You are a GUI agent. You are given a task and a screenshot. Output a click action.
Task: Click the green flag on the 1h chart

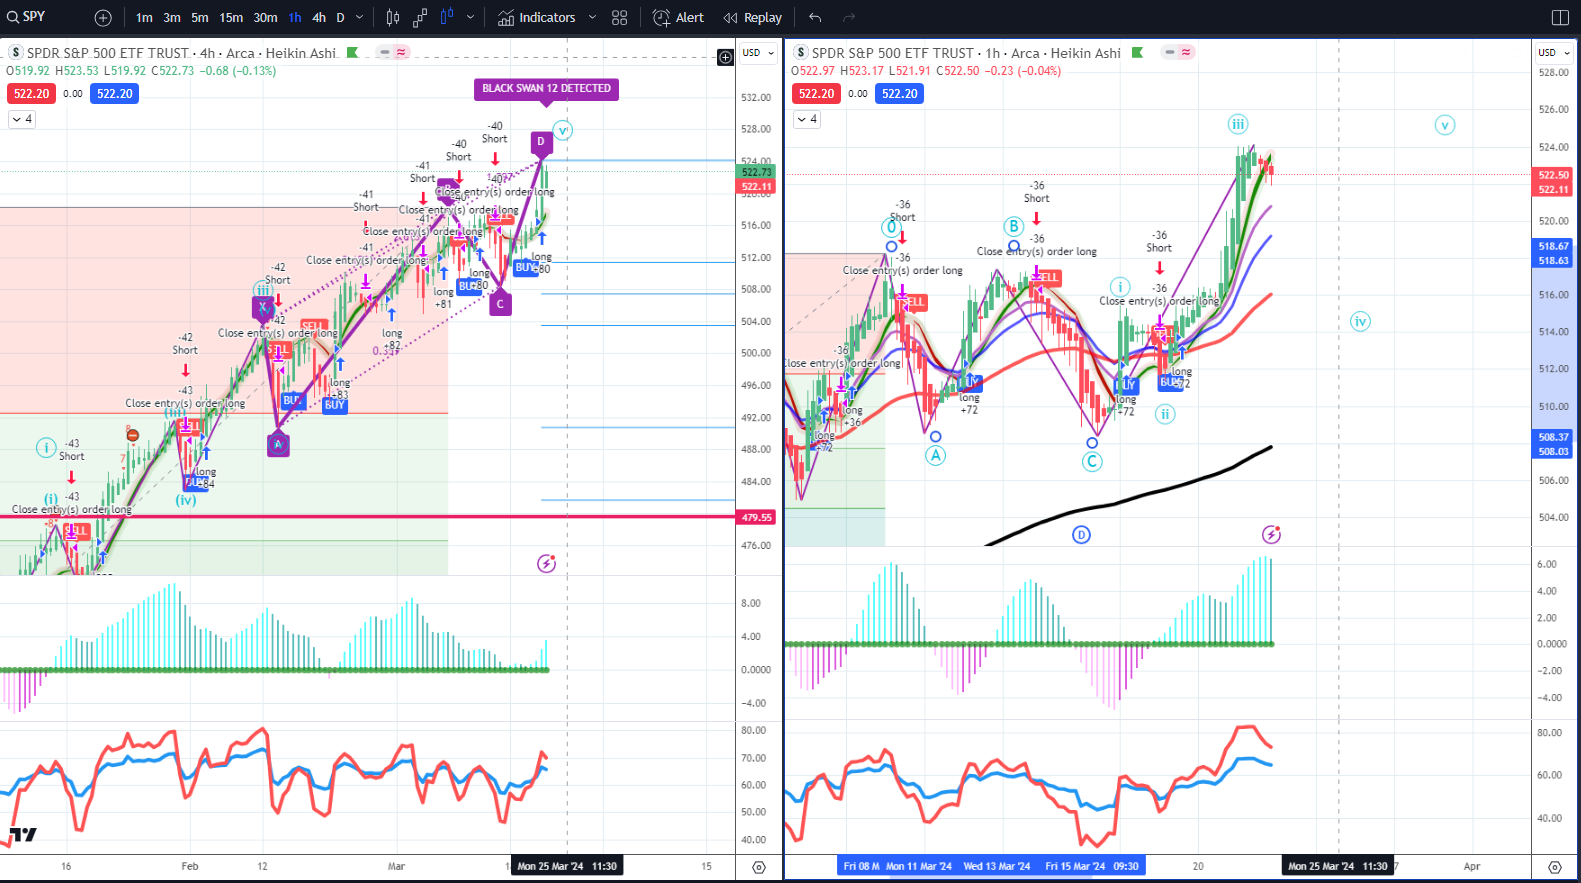pyautogui.click(x=1137, y=53)
